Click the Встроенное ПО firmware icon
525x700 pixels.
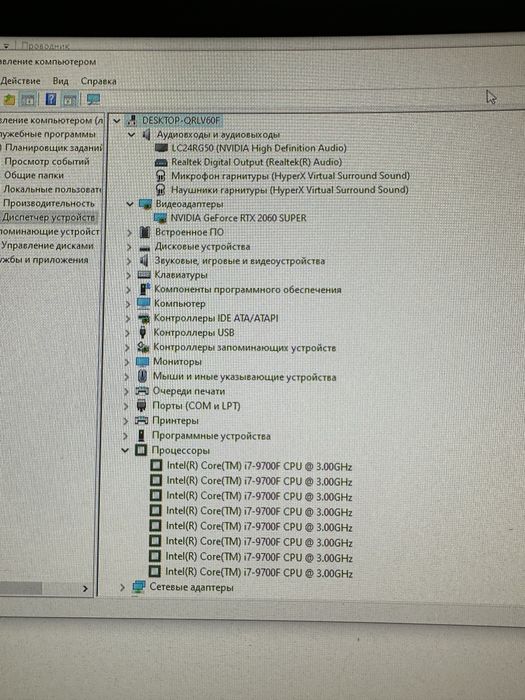click(x=145, y=232)
